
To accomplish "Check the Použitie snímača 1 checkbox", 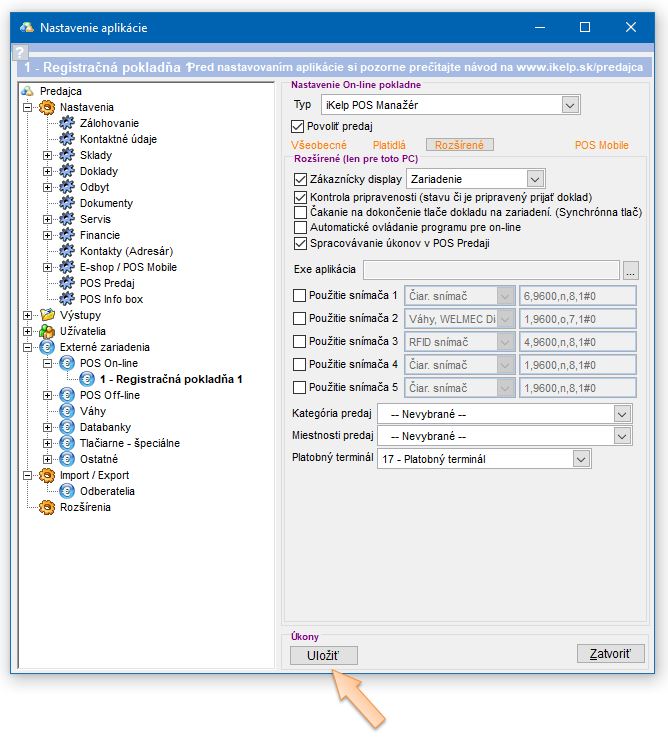I will pos(300,296).
